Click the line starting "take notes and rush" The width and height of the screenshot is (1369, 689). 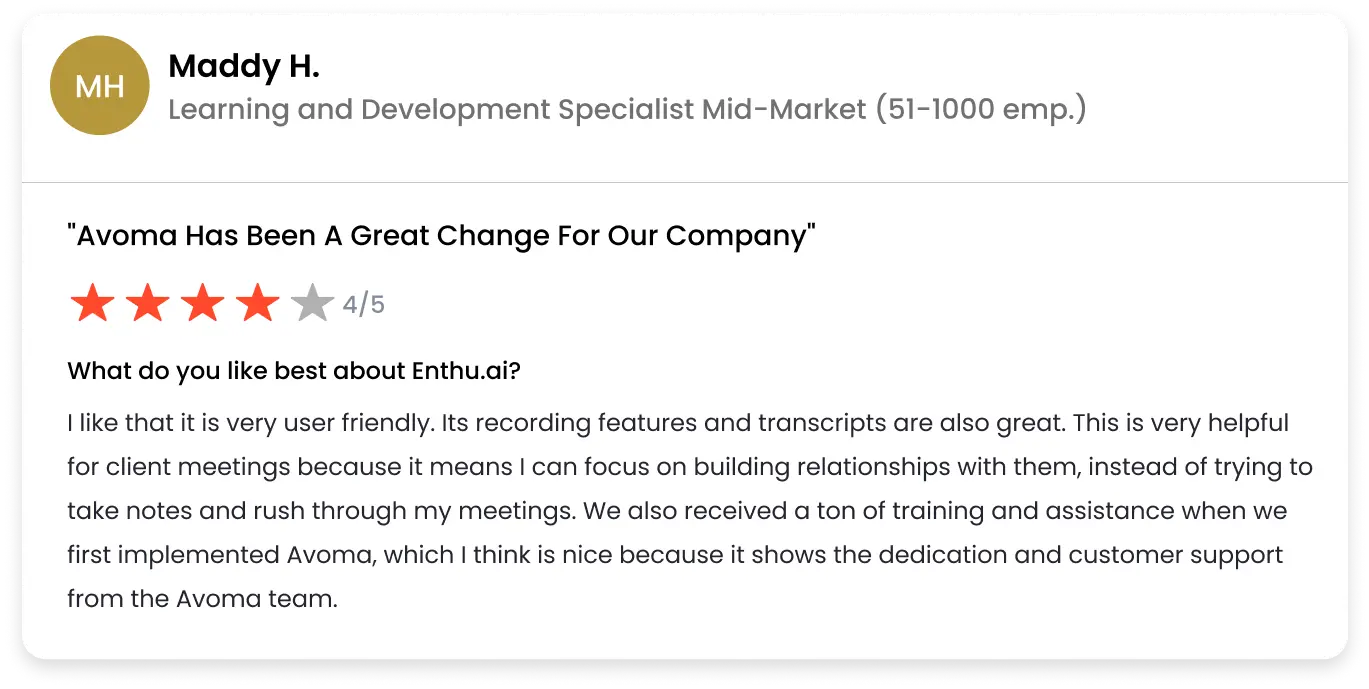(x=677, y=511)
